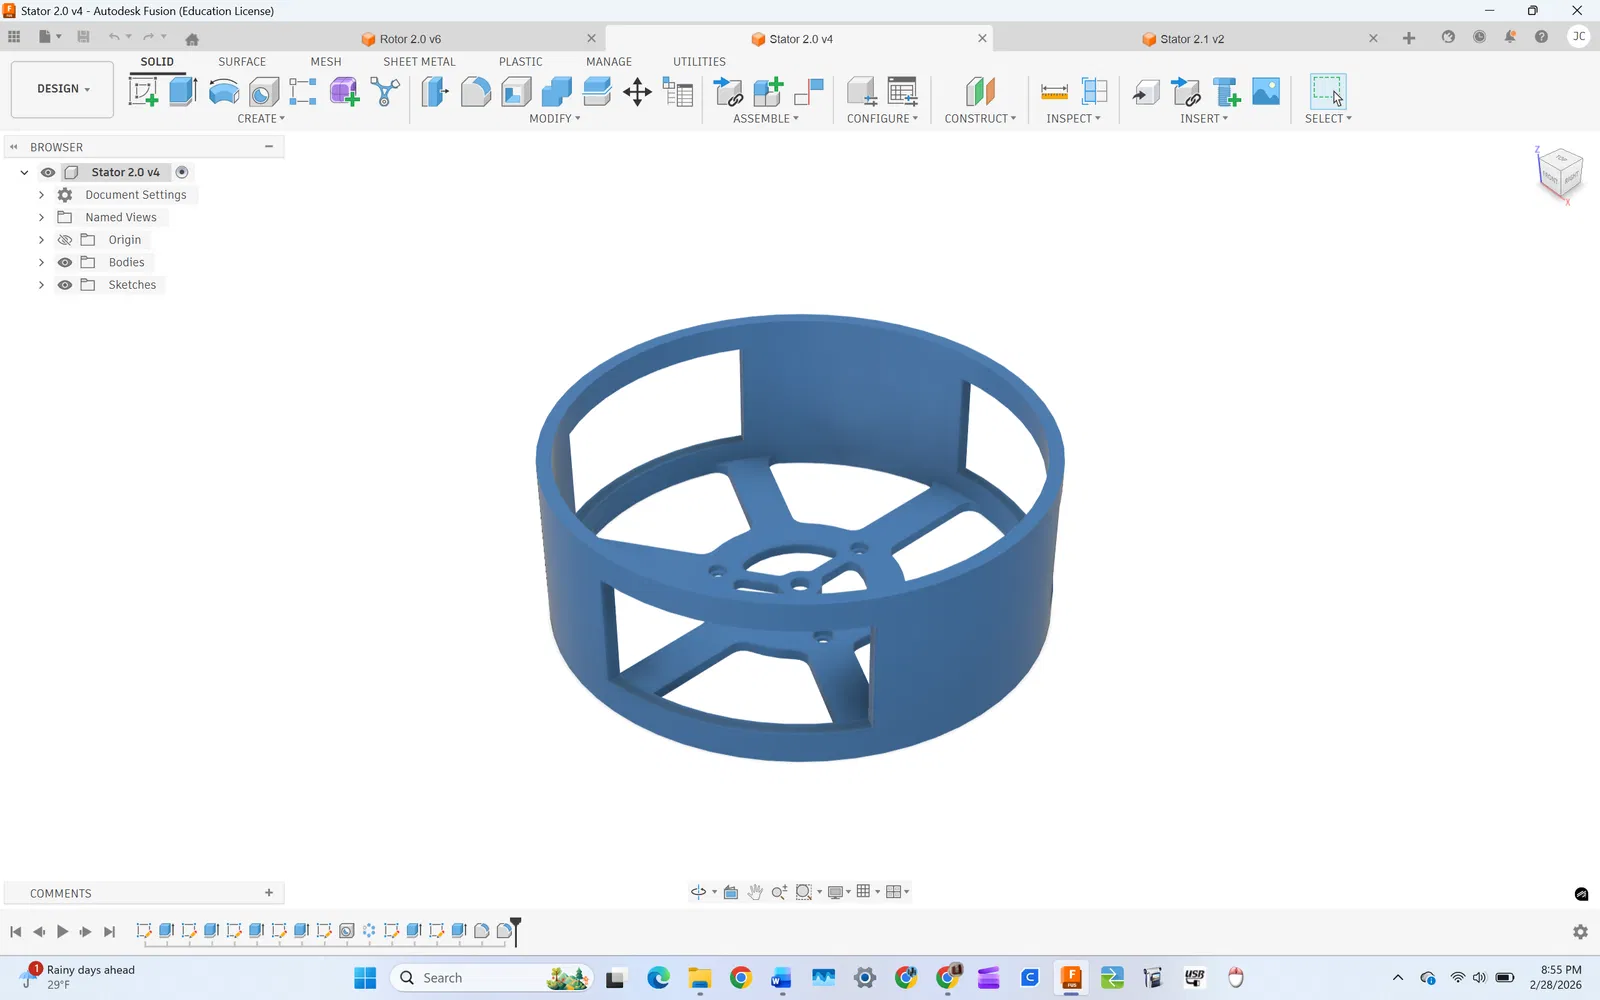Switch to the SURFACE tab
Image resolution: width=1600 pixels, height=1000 pixels.
242,62
